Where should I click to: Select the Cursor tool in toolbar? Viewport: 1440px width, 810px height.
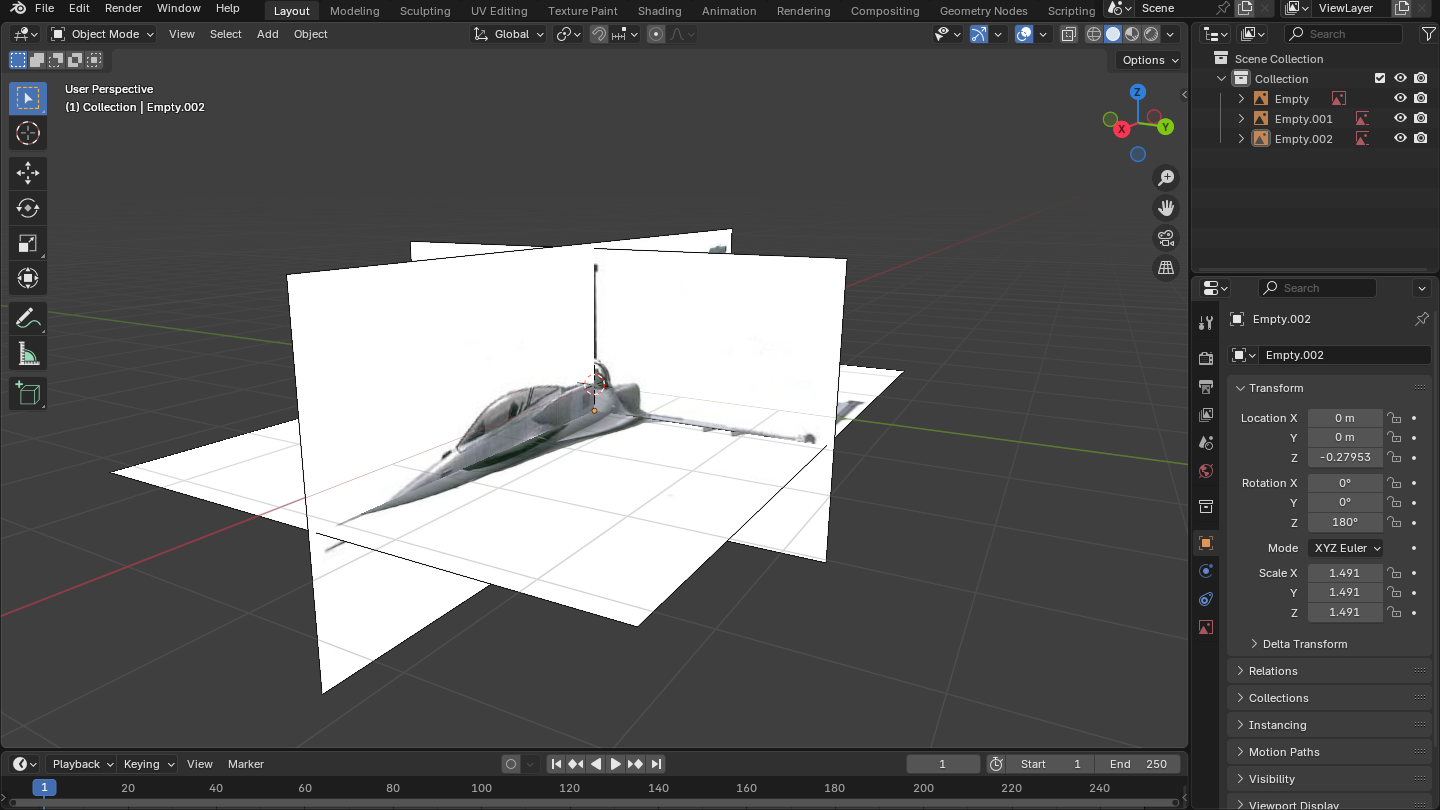click(x=28, y=133)
